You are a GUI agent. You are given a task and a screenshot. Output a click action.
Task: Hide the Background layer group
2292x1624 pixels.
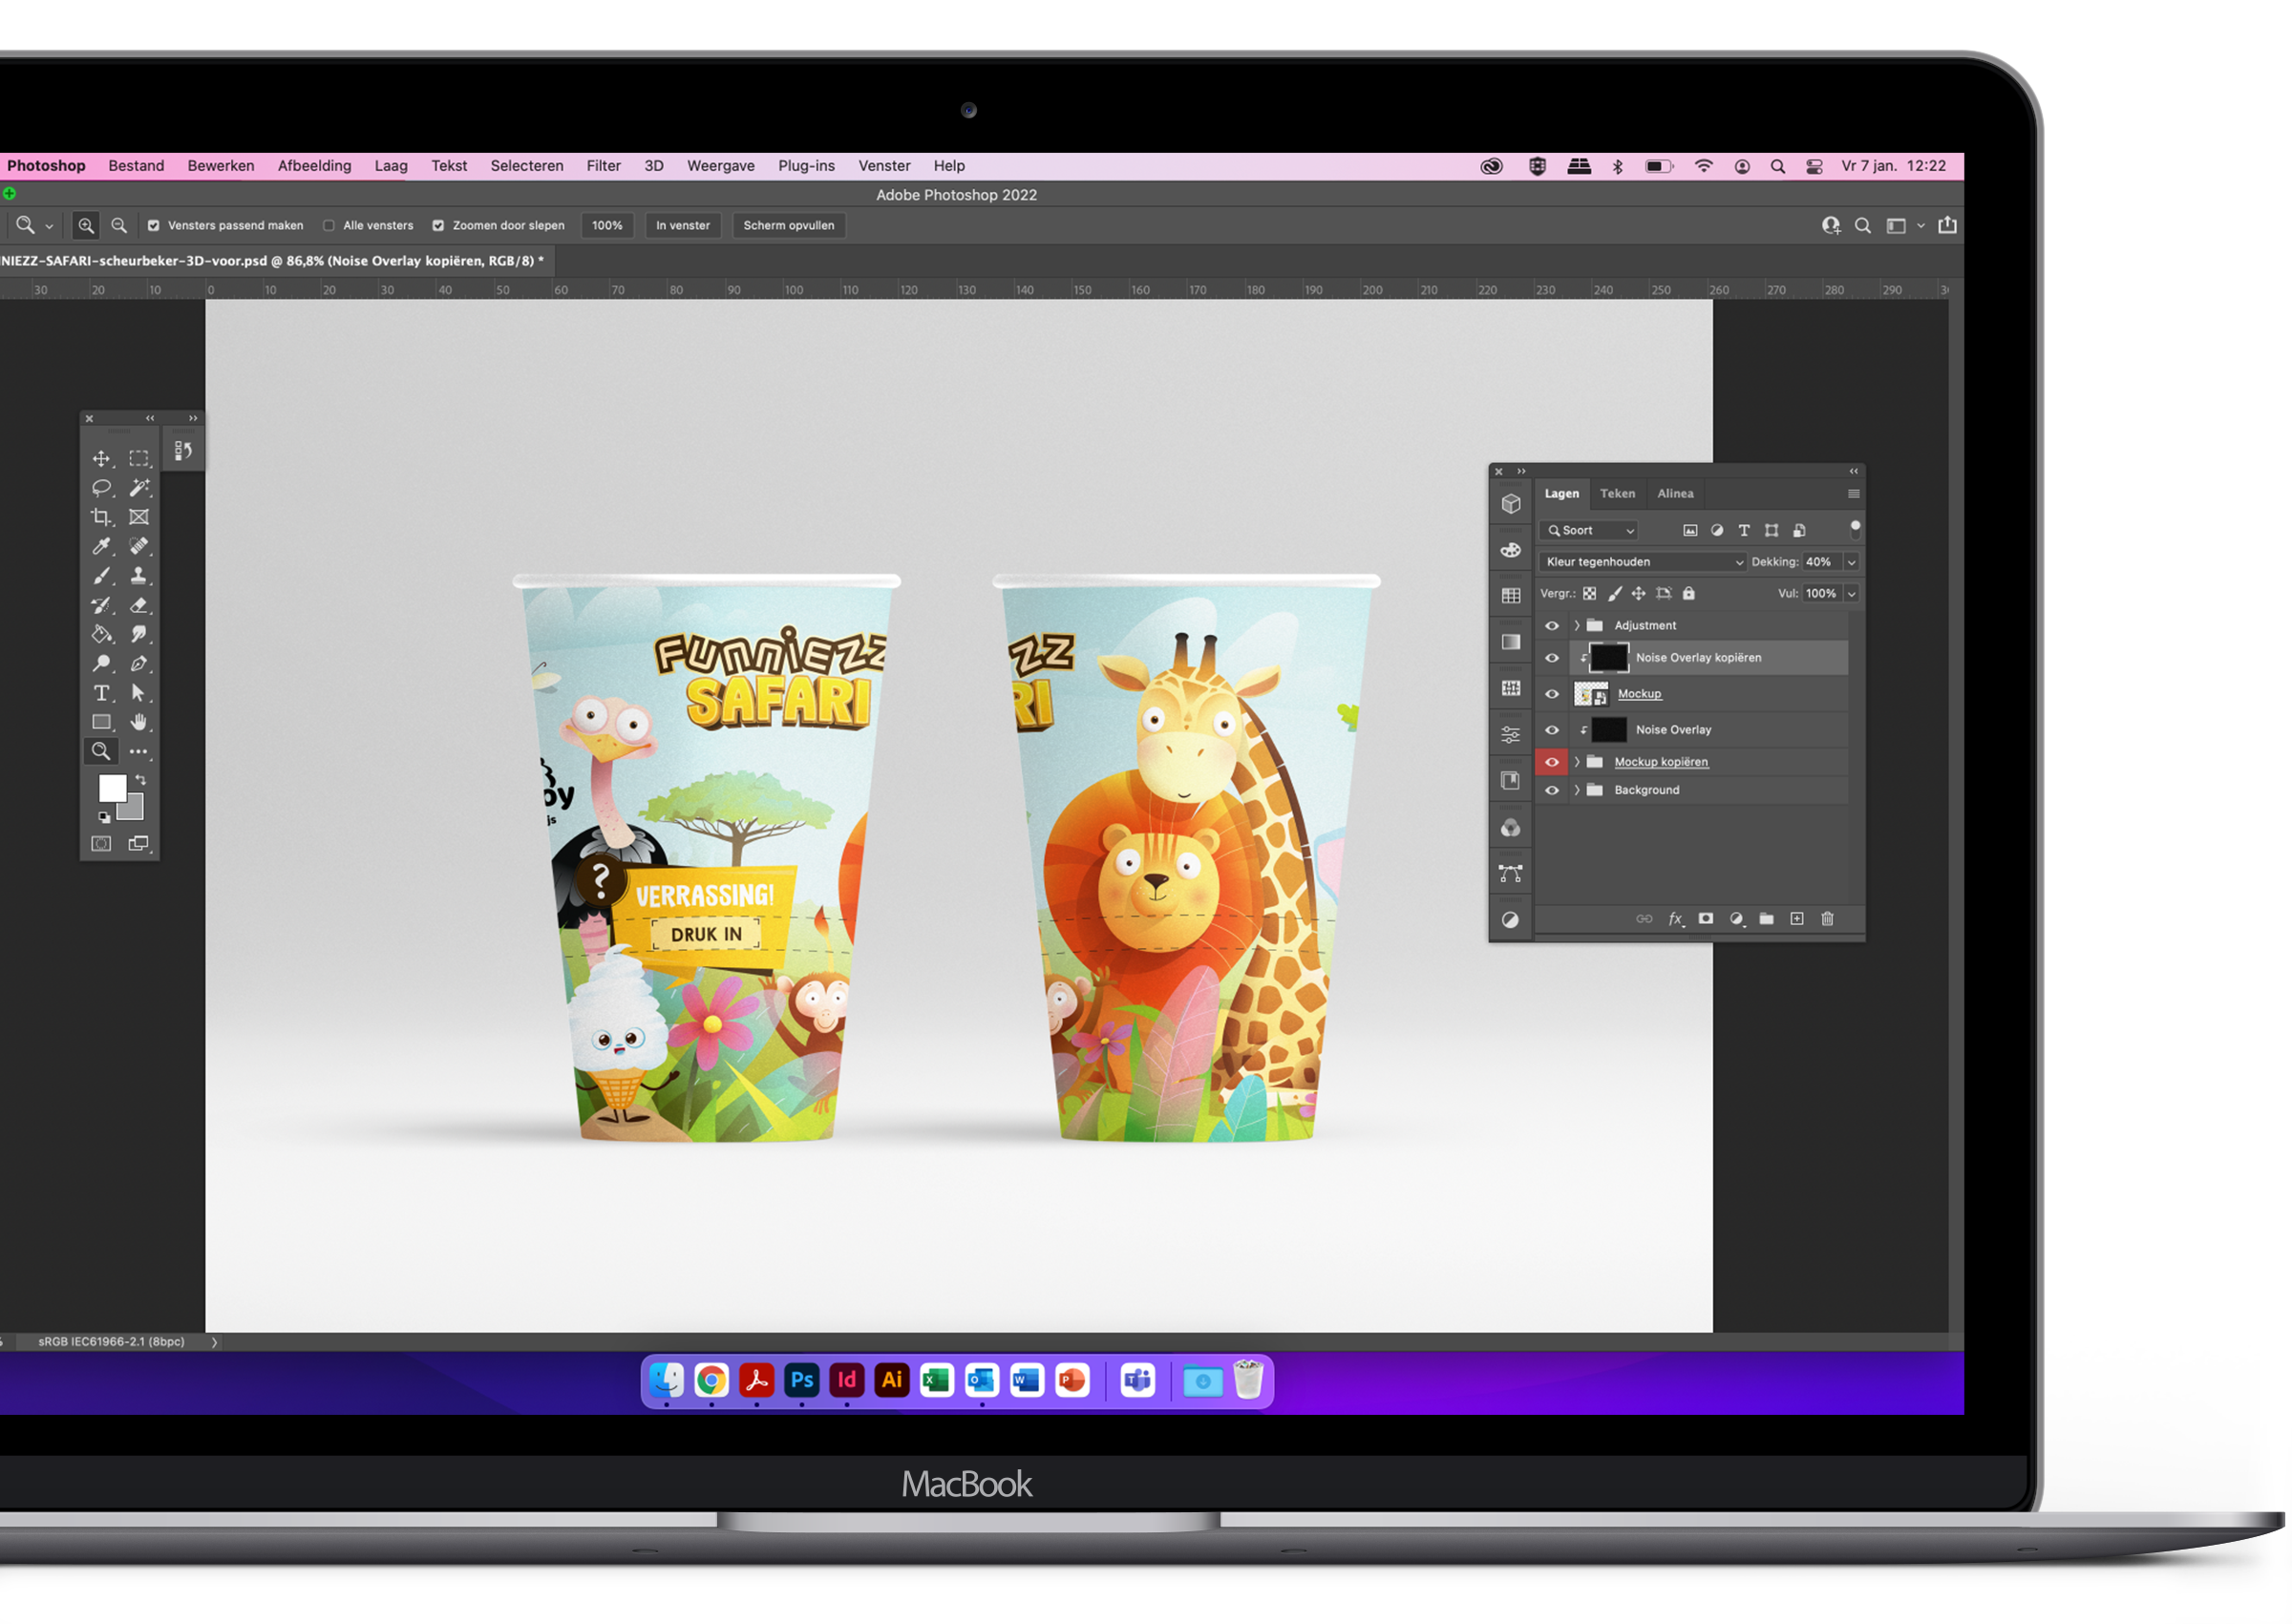click(1552, 791)
